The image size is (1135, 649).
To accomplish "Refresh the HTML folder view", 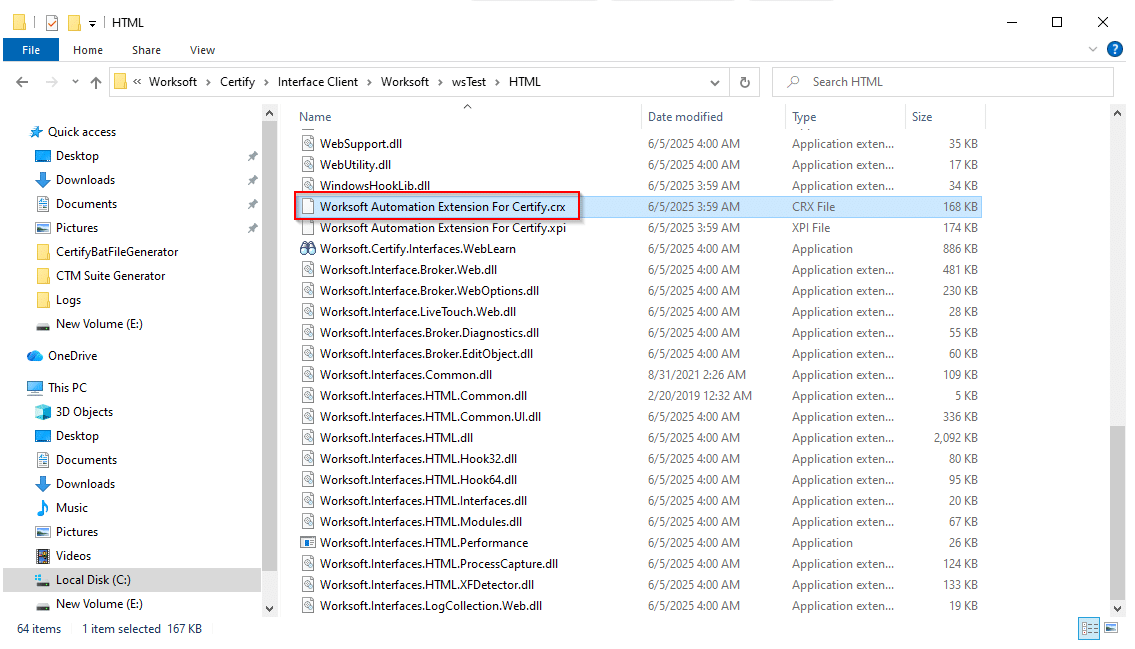I will (744, 82).
